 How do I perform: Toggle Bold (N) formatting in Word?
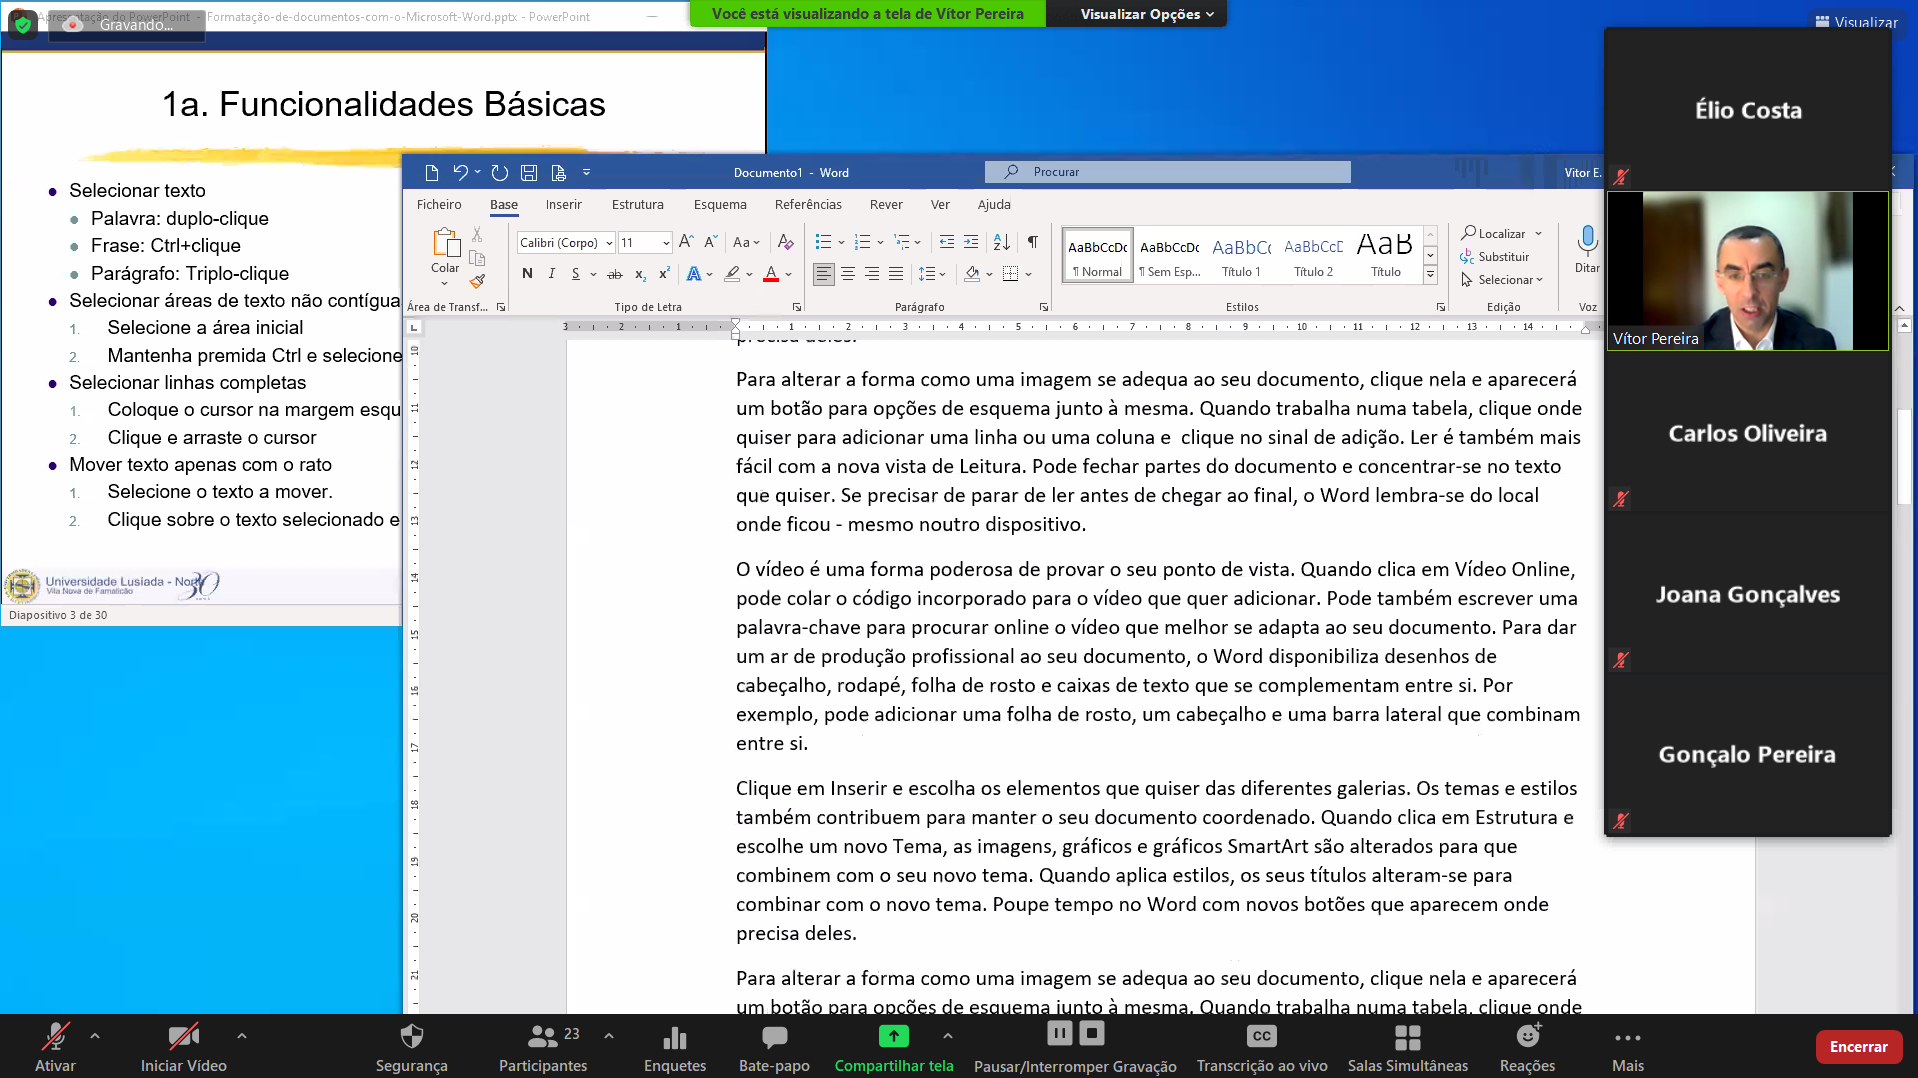(x=527, y=273)
